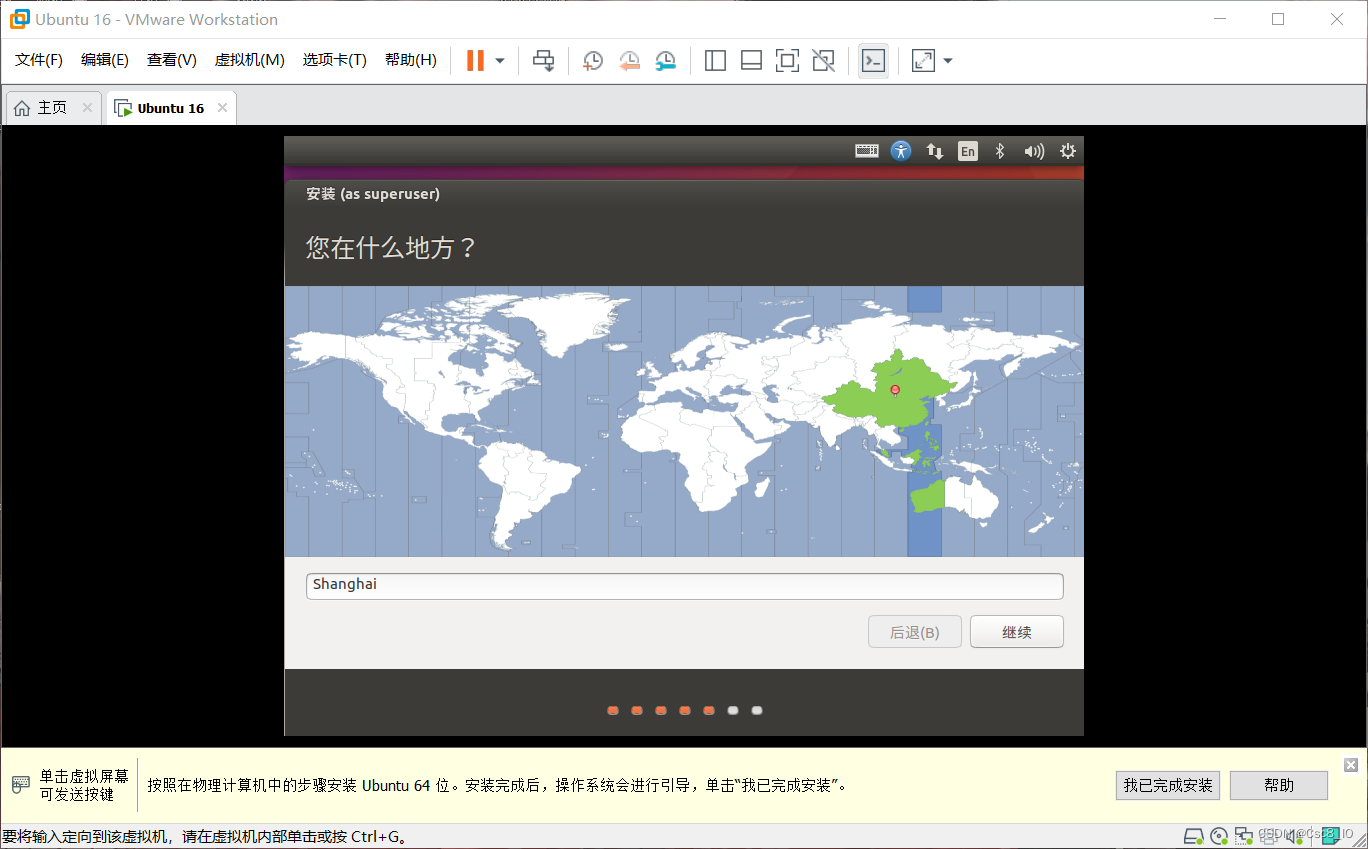Open the snapshot manager wrench-clock icon
Viewport: 1368px width, 849px height.
(665, 61)
